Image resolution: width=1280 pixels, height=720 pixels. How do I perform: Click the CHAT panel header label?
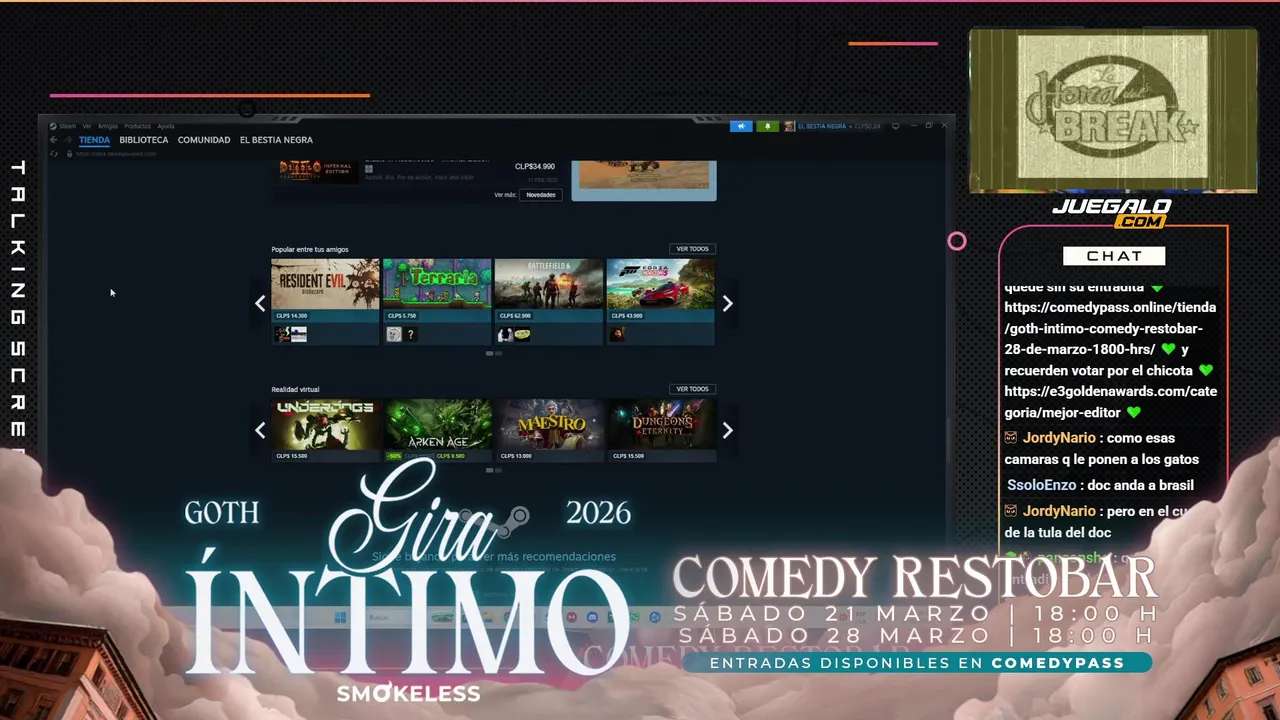point(1114,256)
